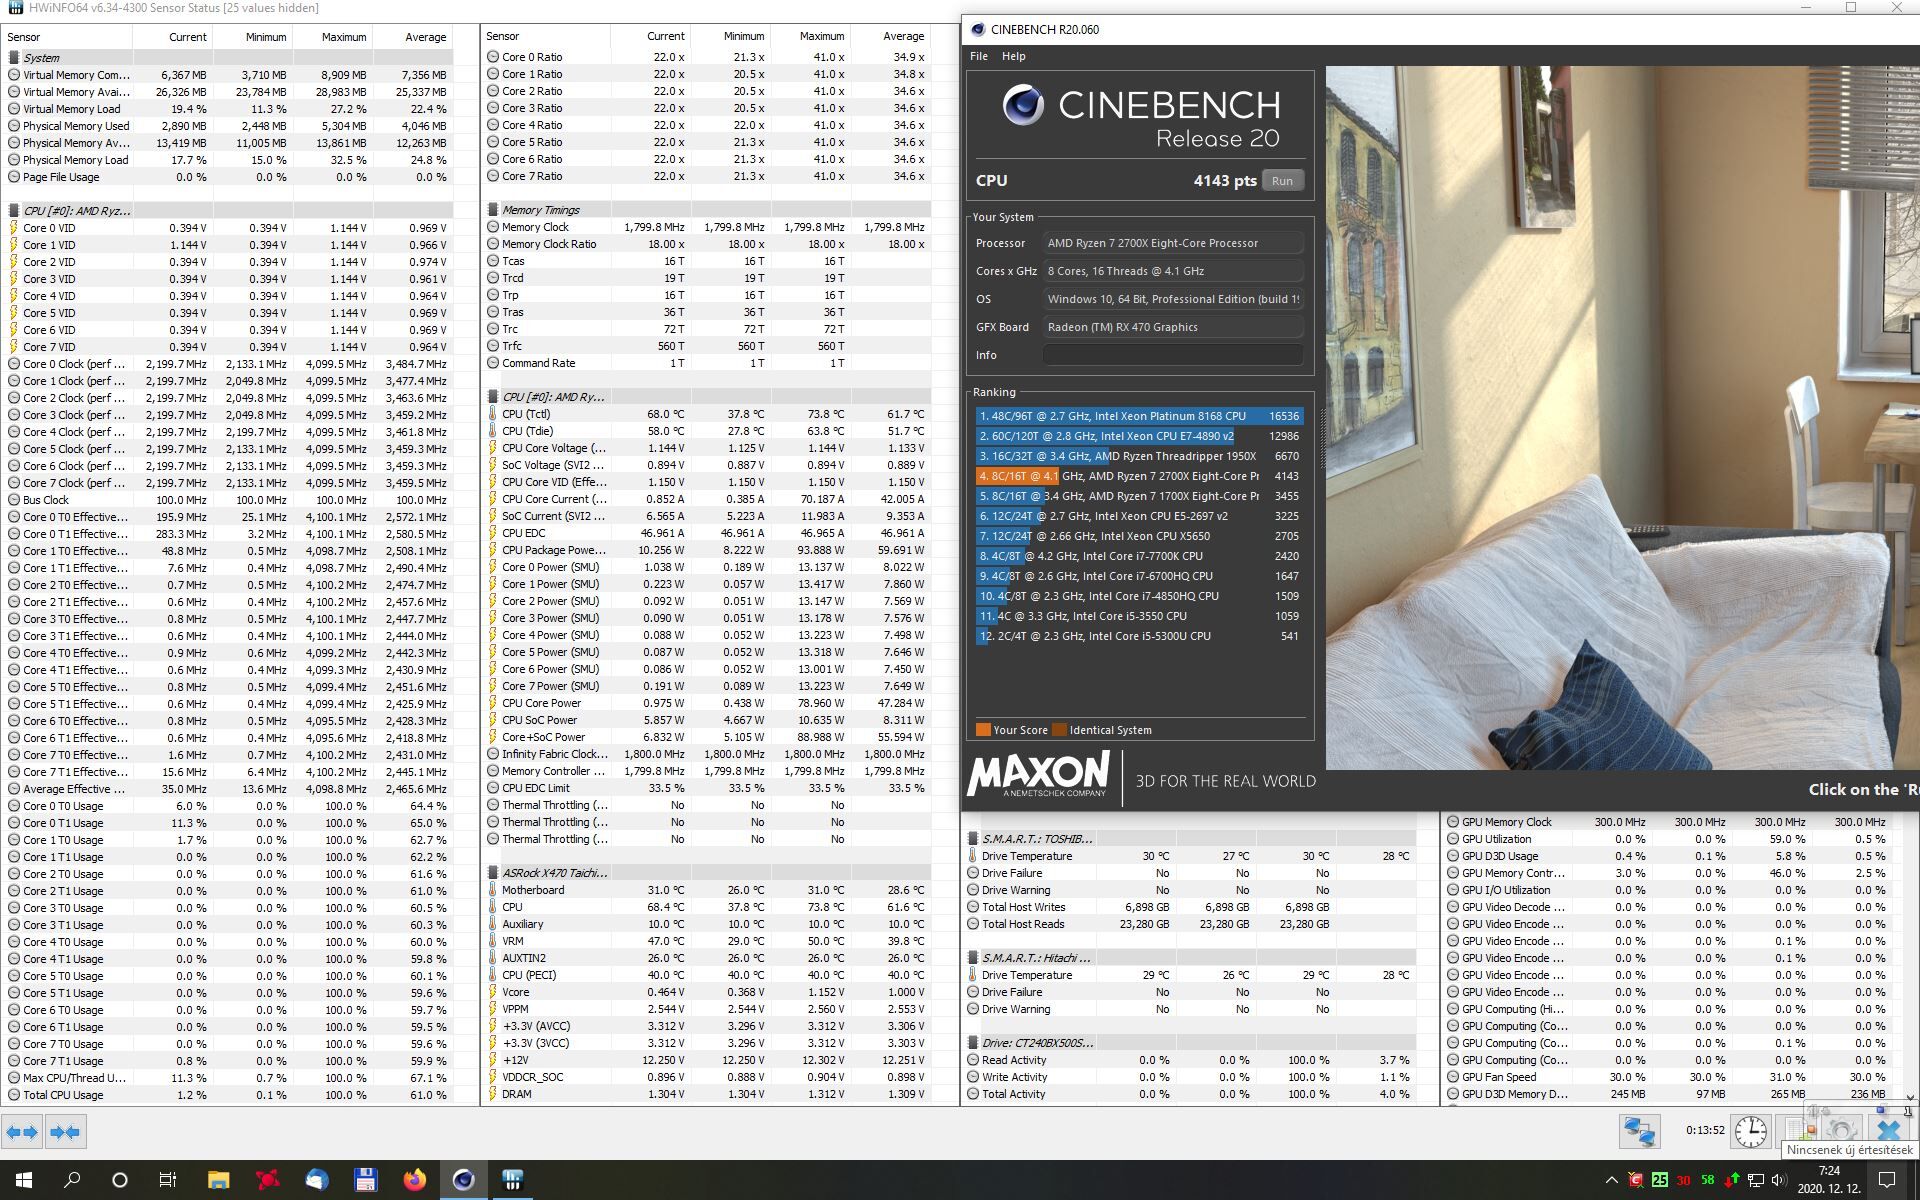Open the Help menu in Cinebench
The width and height of the screenshot is (1920, 1200).
[1013, 56]
